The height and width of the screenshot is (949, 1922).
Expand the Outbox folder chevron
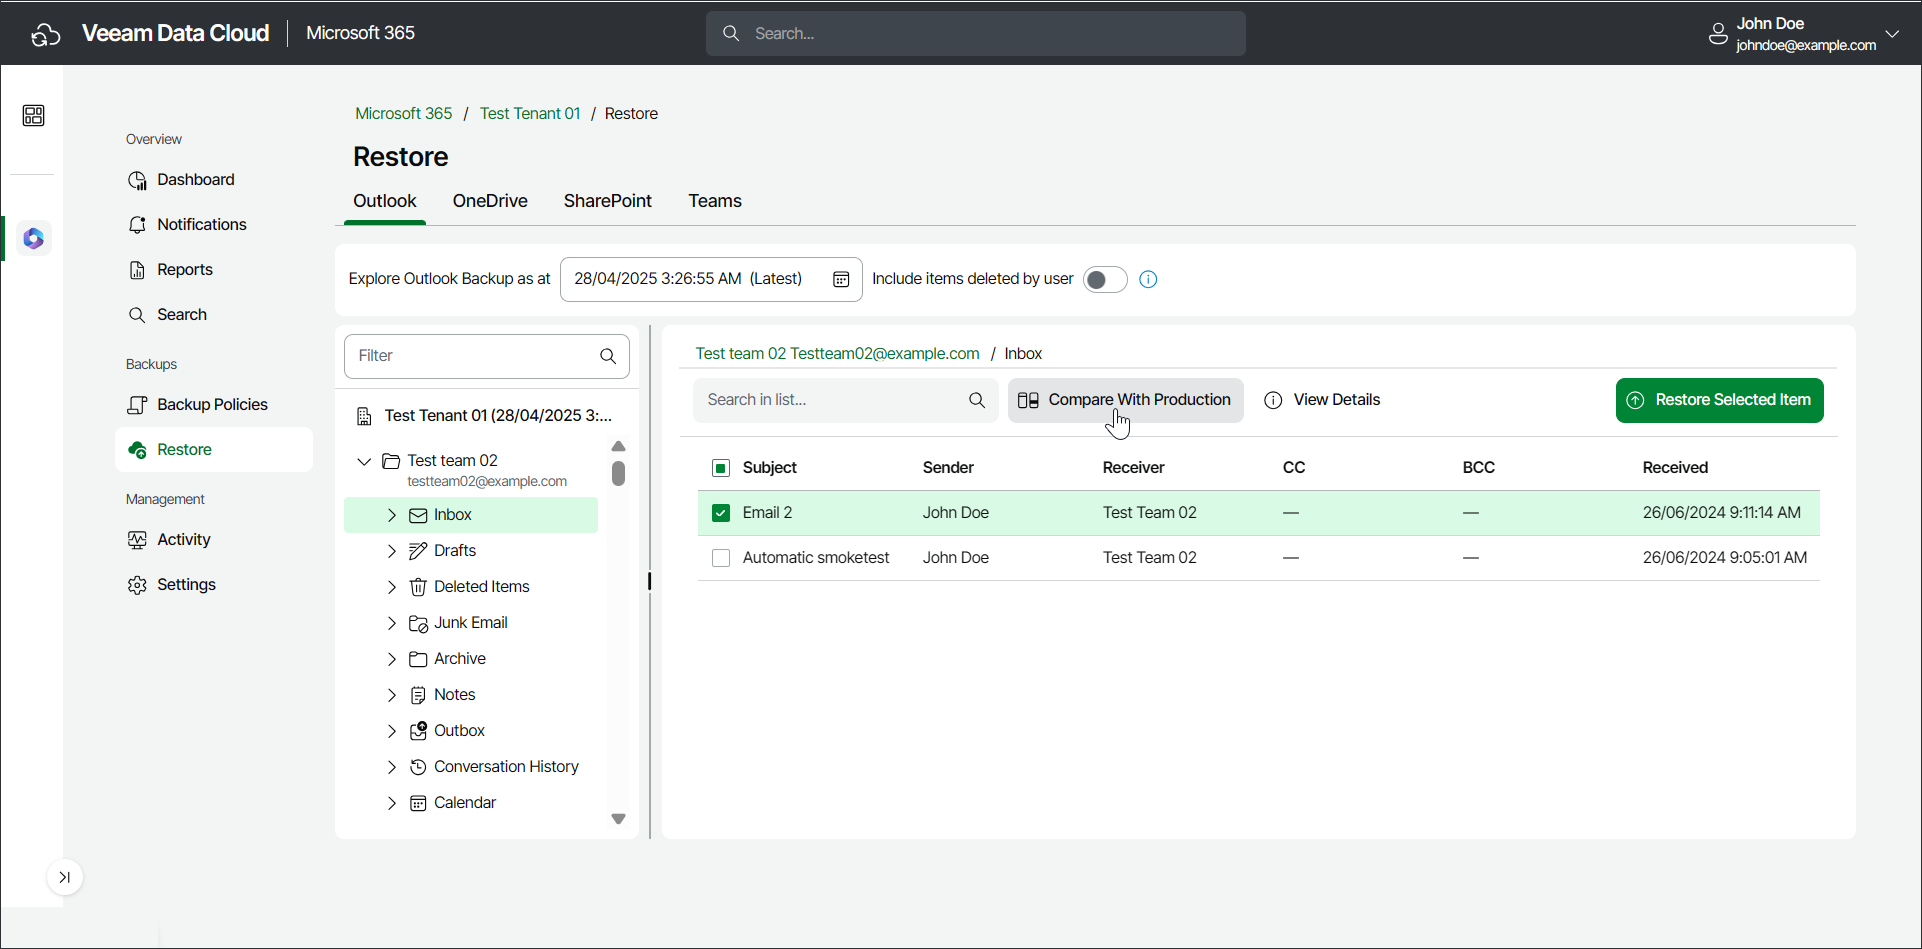(x=392, y=731)
